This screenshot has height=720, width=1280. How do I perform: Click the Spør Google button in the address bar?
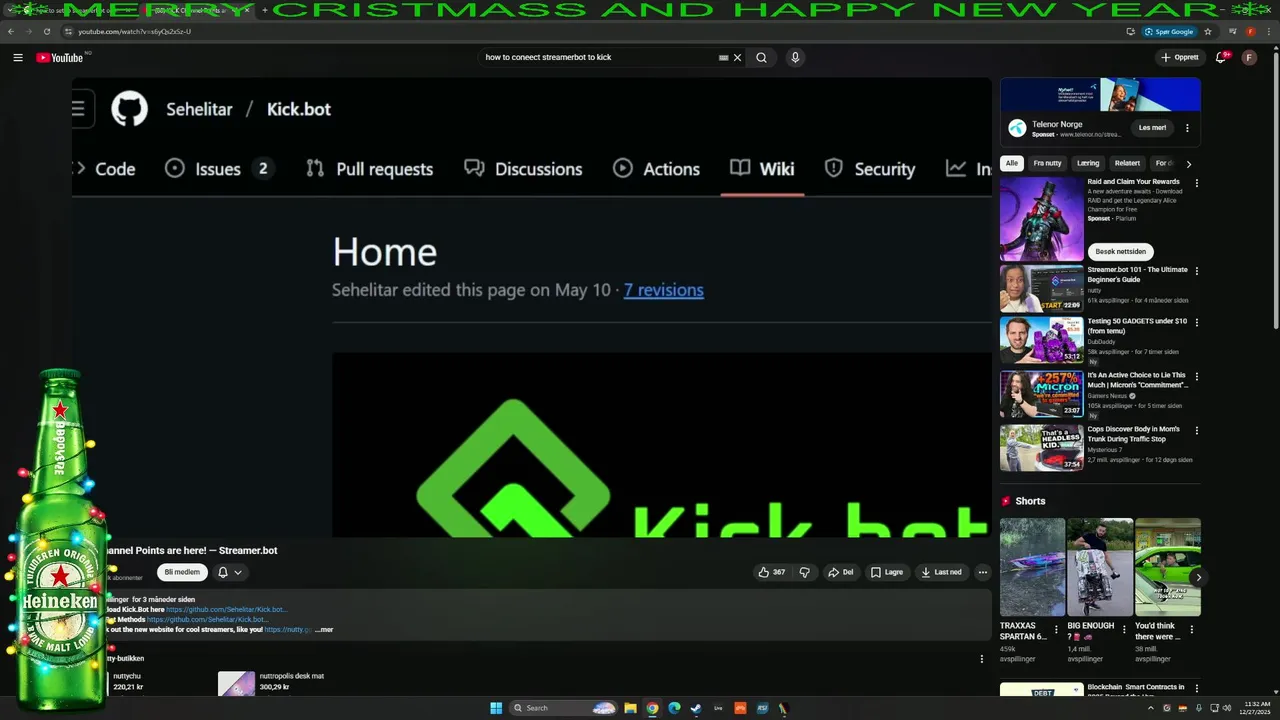(x=1169, y=31)
